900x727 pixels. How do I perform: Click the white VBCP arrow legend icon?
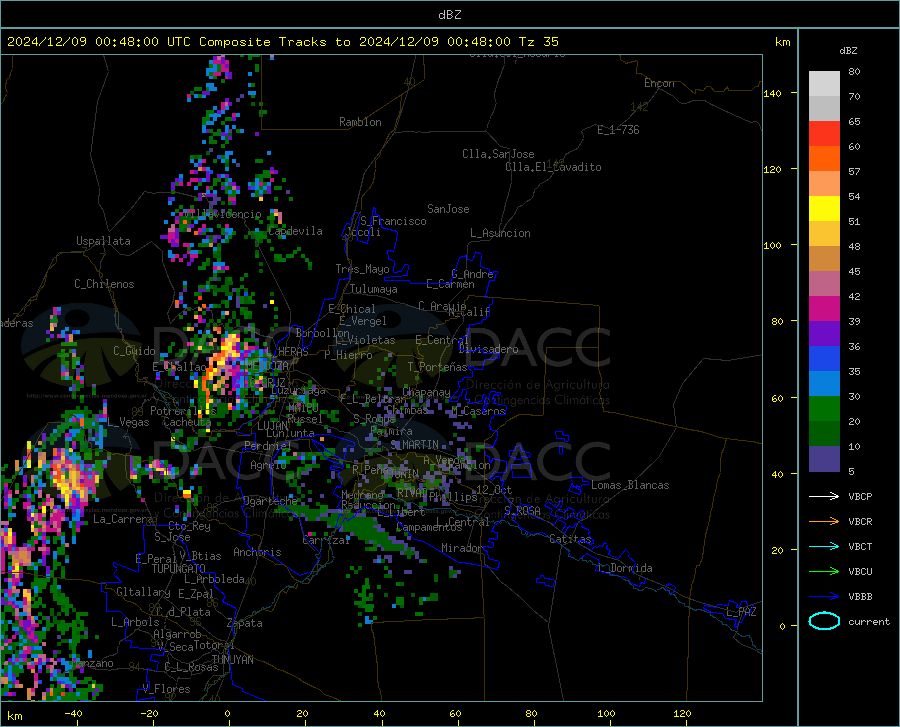(824, 496)
